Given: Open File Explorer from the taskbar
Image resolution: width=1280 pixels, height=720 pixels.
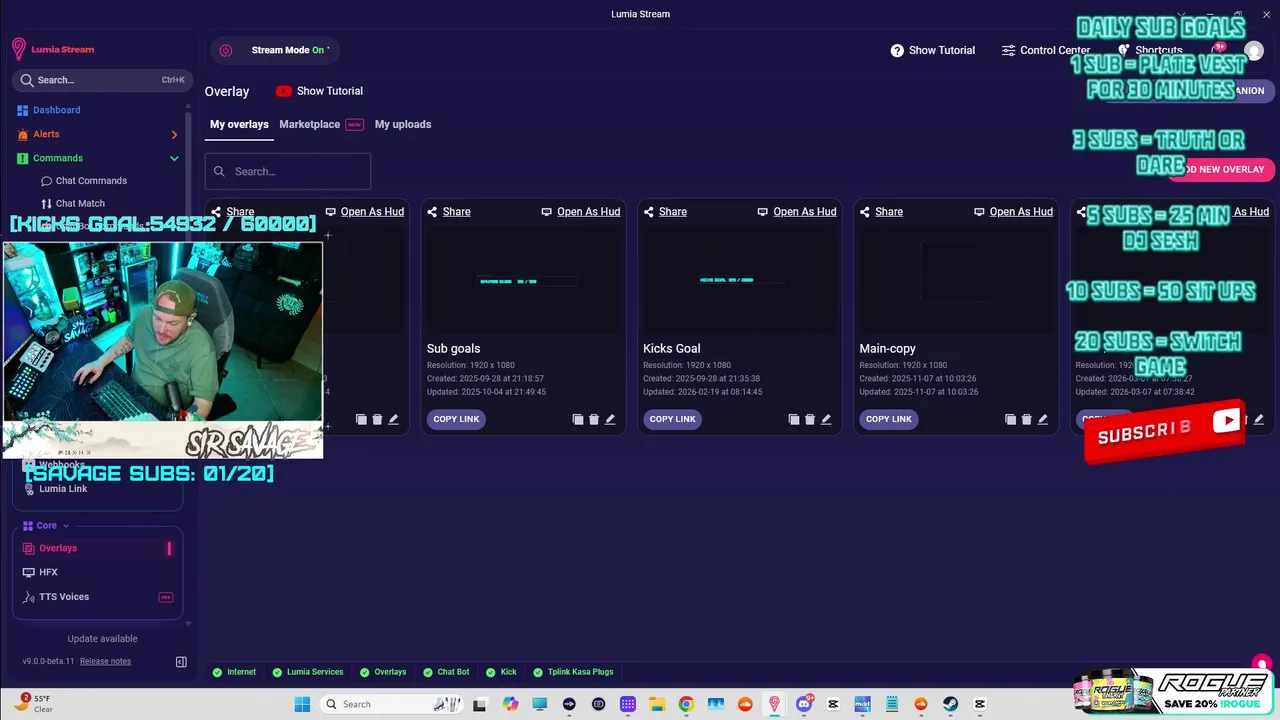Looking at the screenshot, I should point(657,704).
